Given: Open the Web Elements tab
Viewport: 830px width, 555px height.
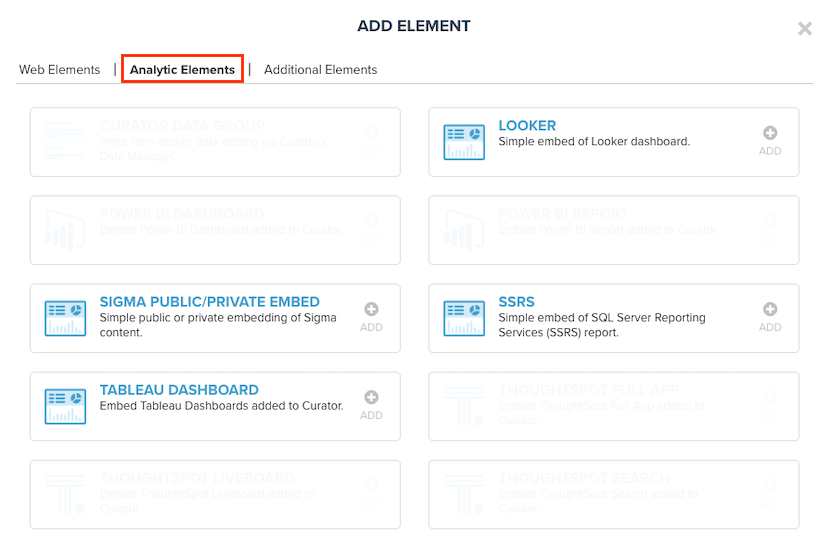Looking at the screenshot, I should click(59, 69).
